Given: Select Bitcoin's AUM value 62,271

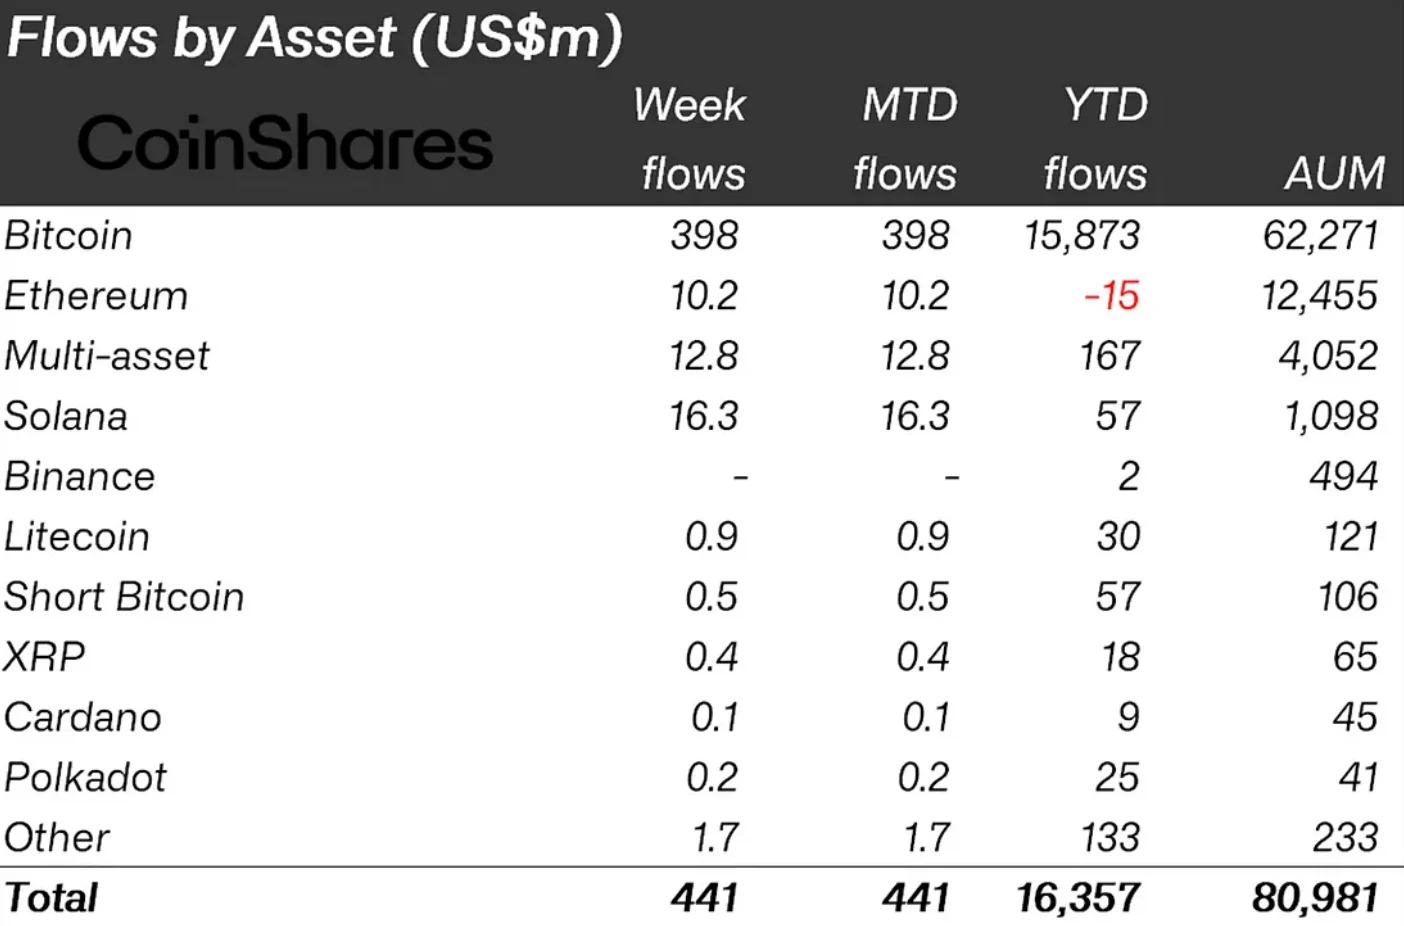Looking at the screenshot, I should (x=1320, y=236).
